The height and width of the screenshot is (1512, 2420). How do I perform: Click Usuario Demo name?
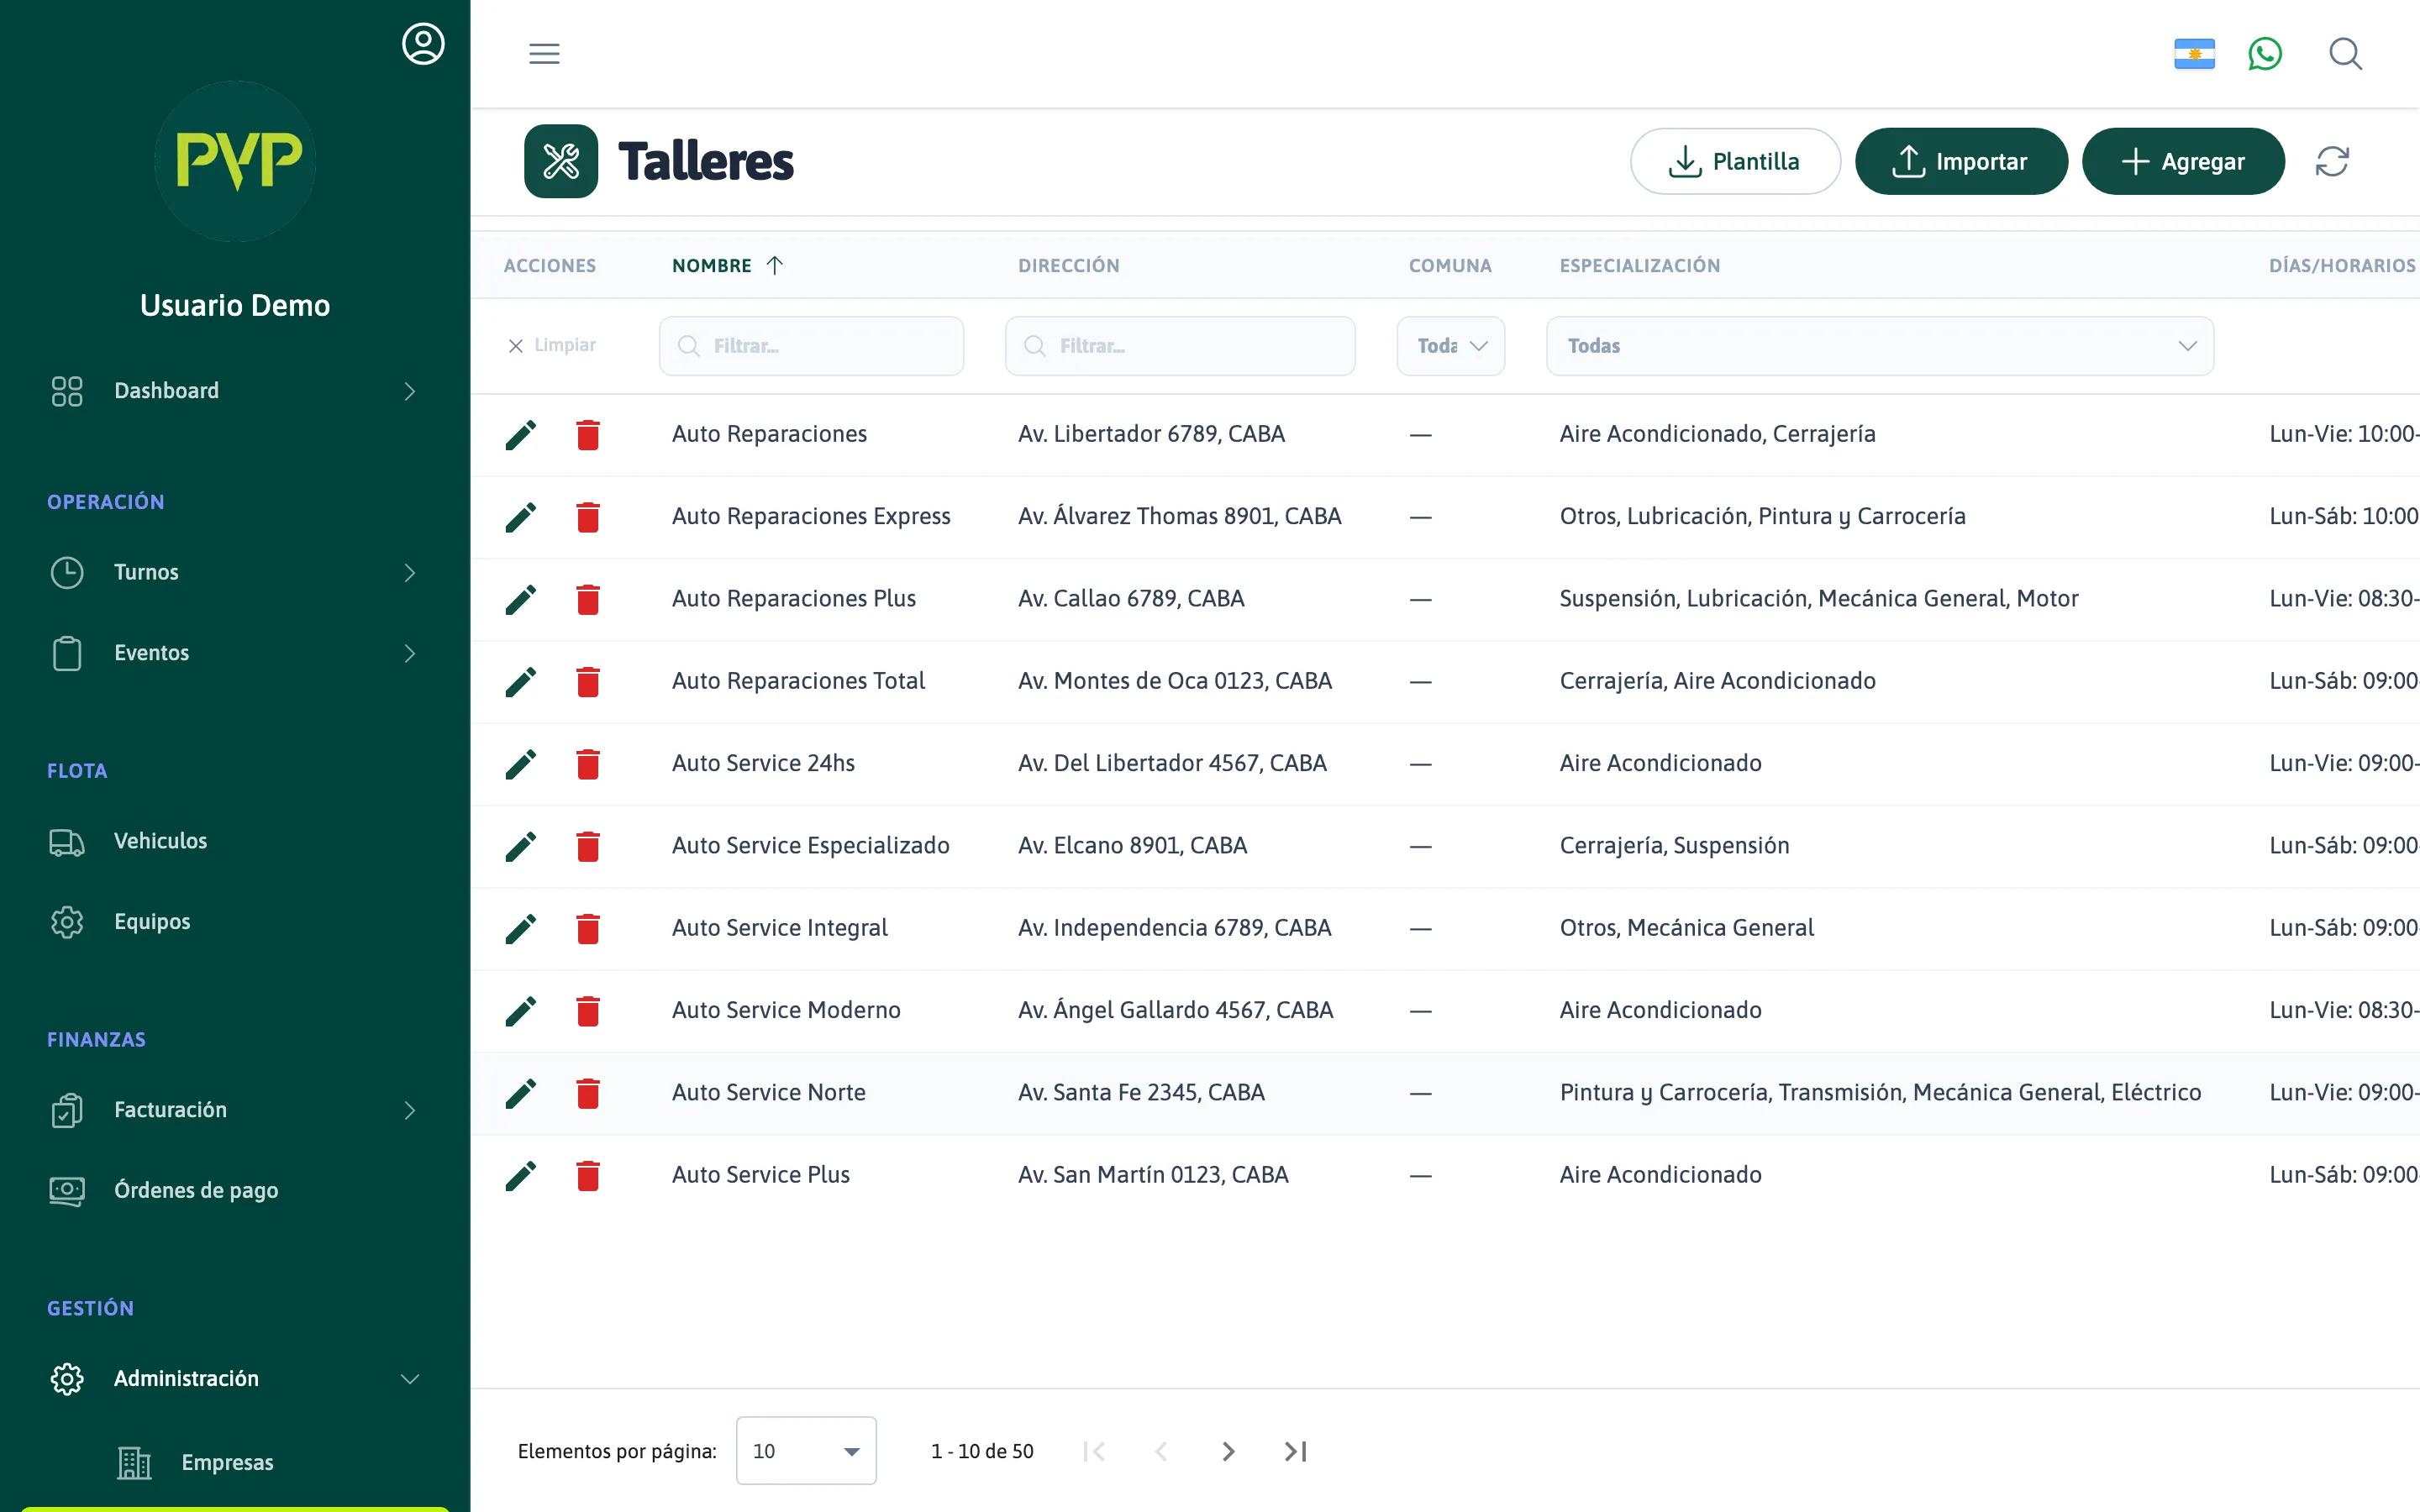pyautogui.click(x=235, y=305)
